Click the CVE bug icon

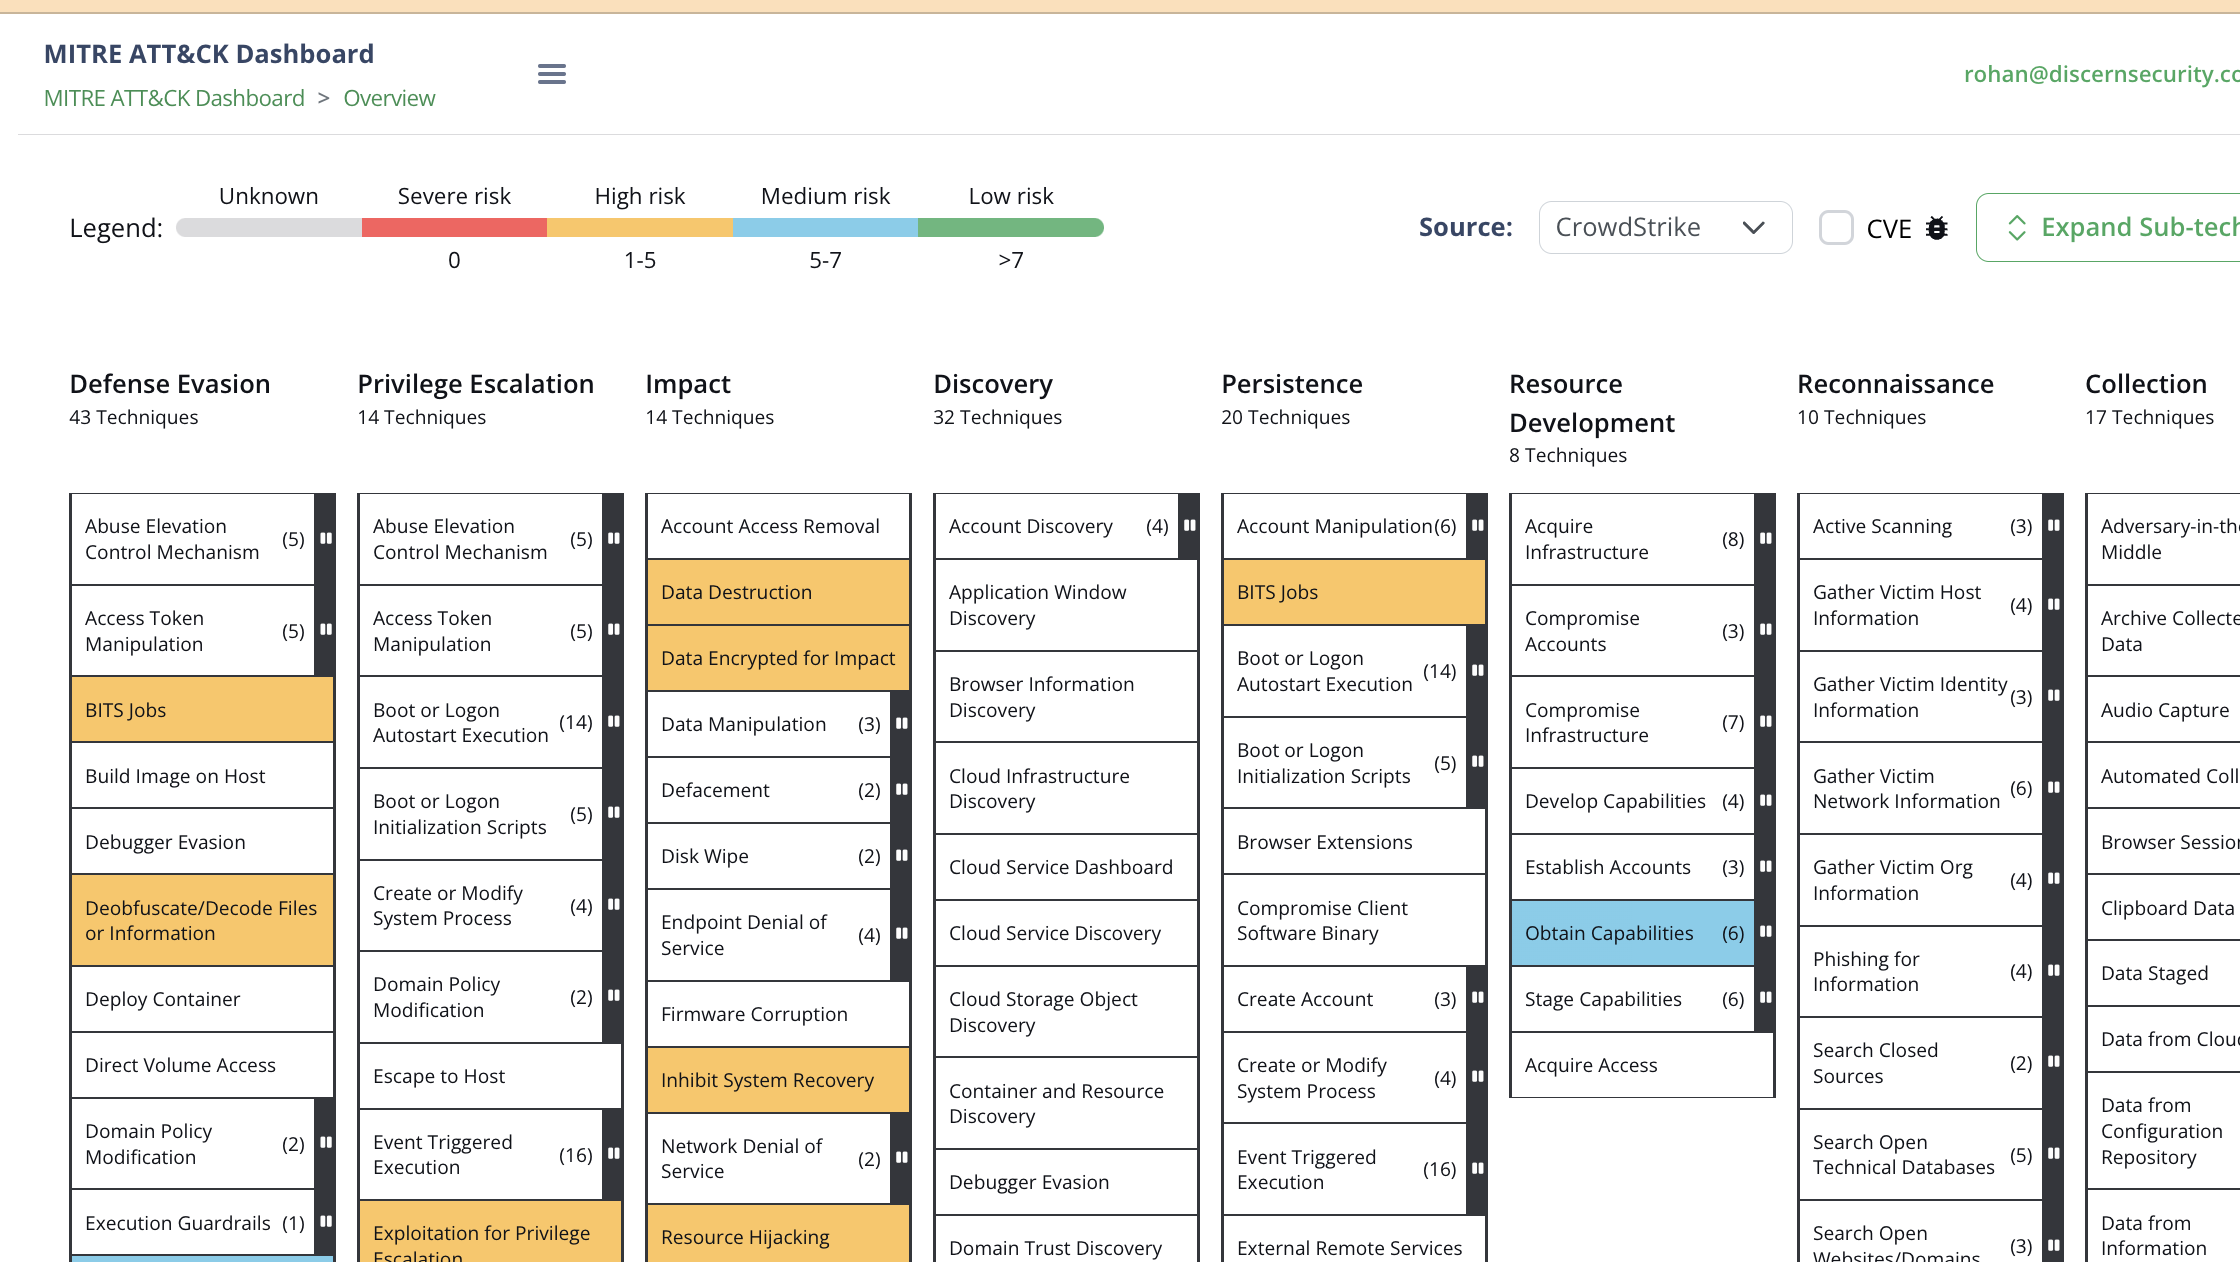tap(1937, 229)
